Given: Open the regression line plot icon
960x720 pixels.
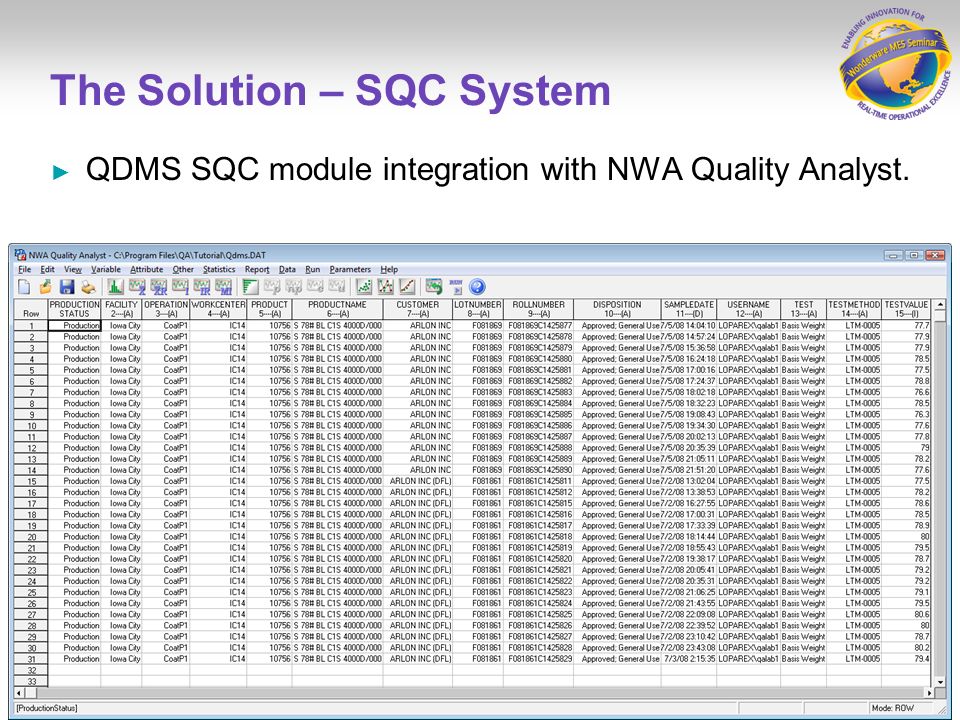Looking at the screenshot, I should point(407,287).
